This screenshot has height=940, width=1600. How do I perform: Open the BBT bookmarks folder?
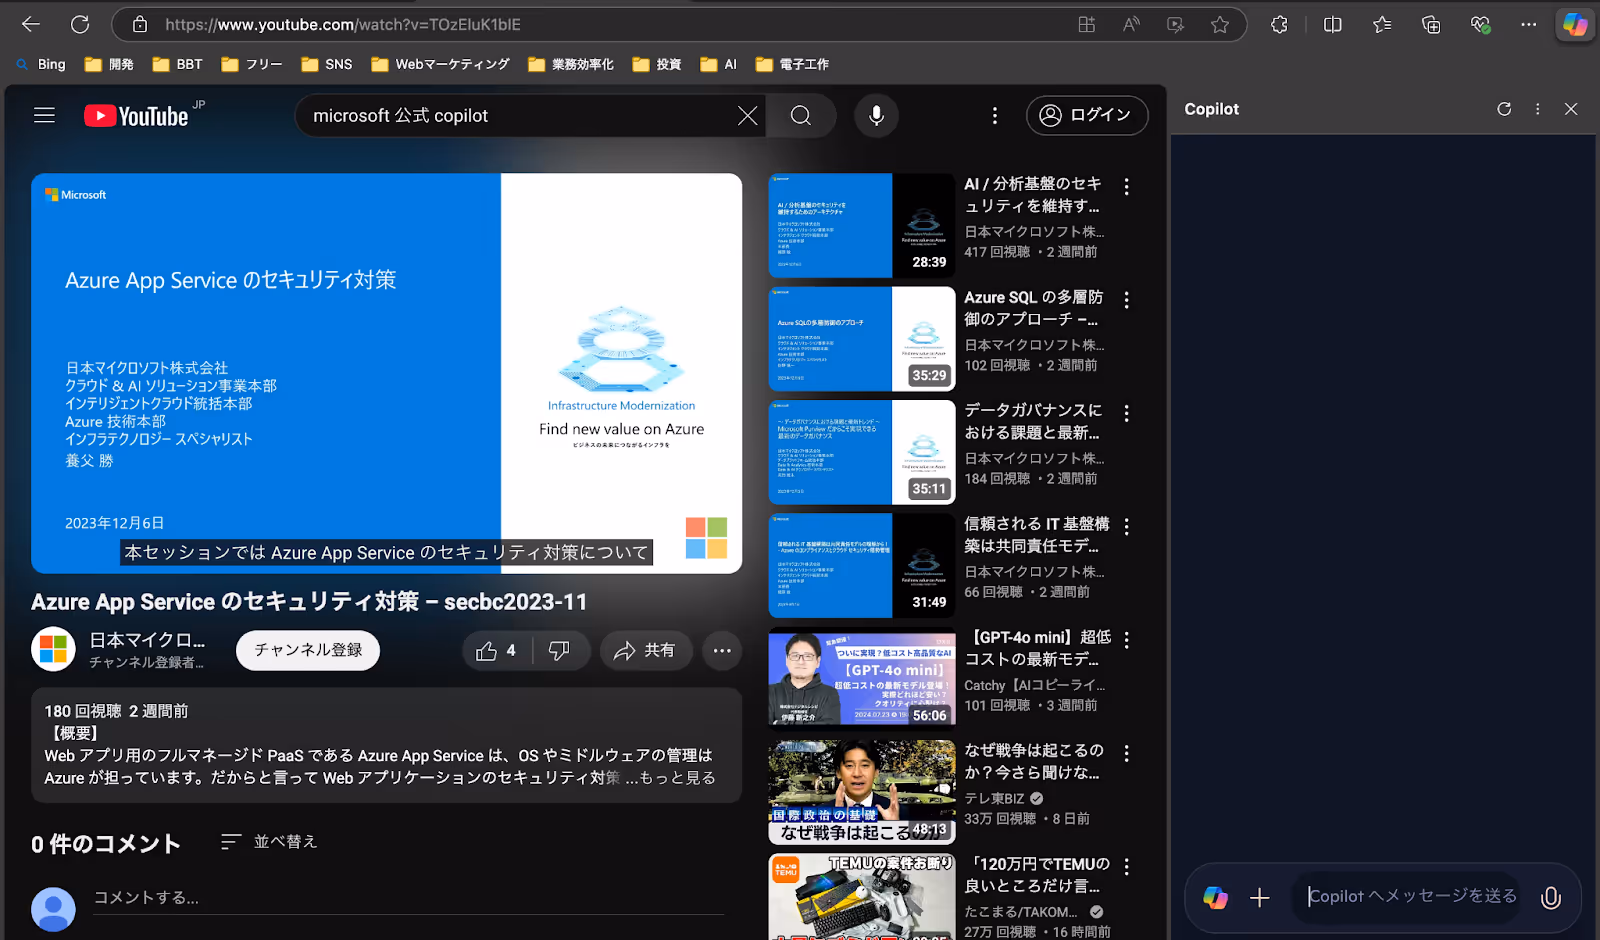177,64
